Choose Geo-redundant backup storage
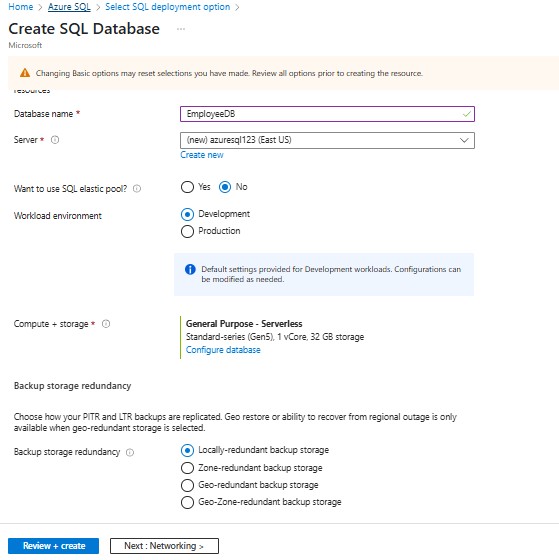Viewport: 559px width, 560px height. (187, 485)
